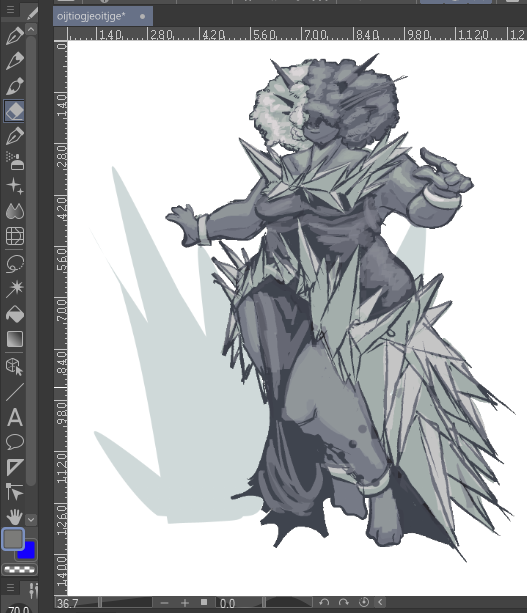Screen dimensions: 527x613
Task: Click the brush size preset 70.0
Action: click(19, 609)
